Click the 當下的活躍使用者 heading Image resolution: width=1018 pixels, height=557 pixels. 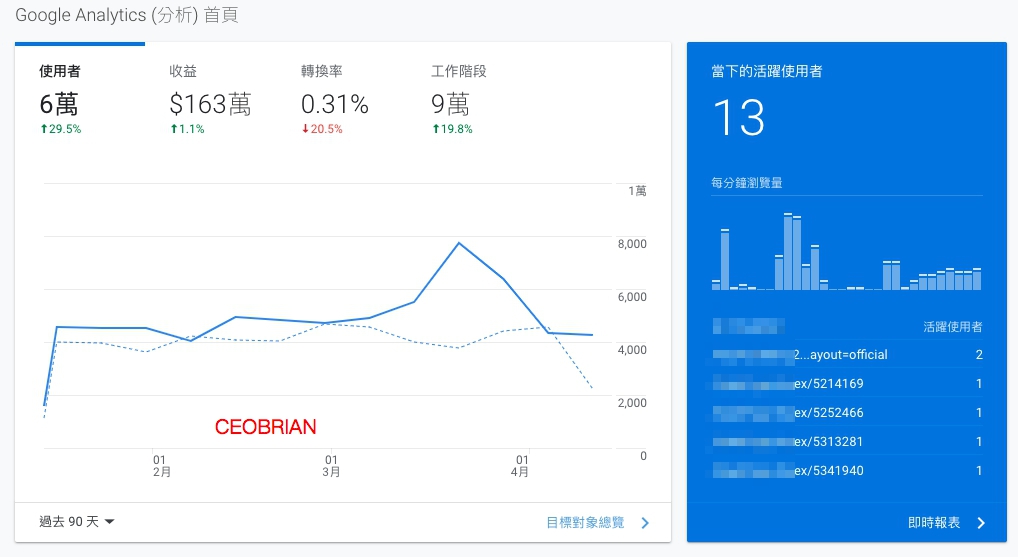(x=767, y=71)
